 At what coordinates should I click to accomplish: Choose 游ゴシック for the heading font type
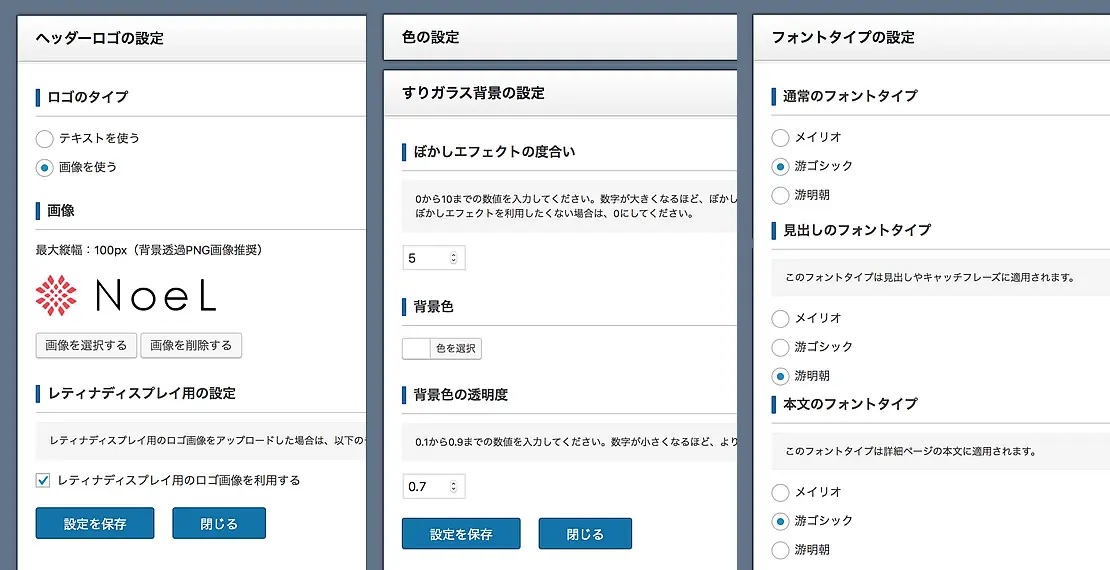pos(781,348)
